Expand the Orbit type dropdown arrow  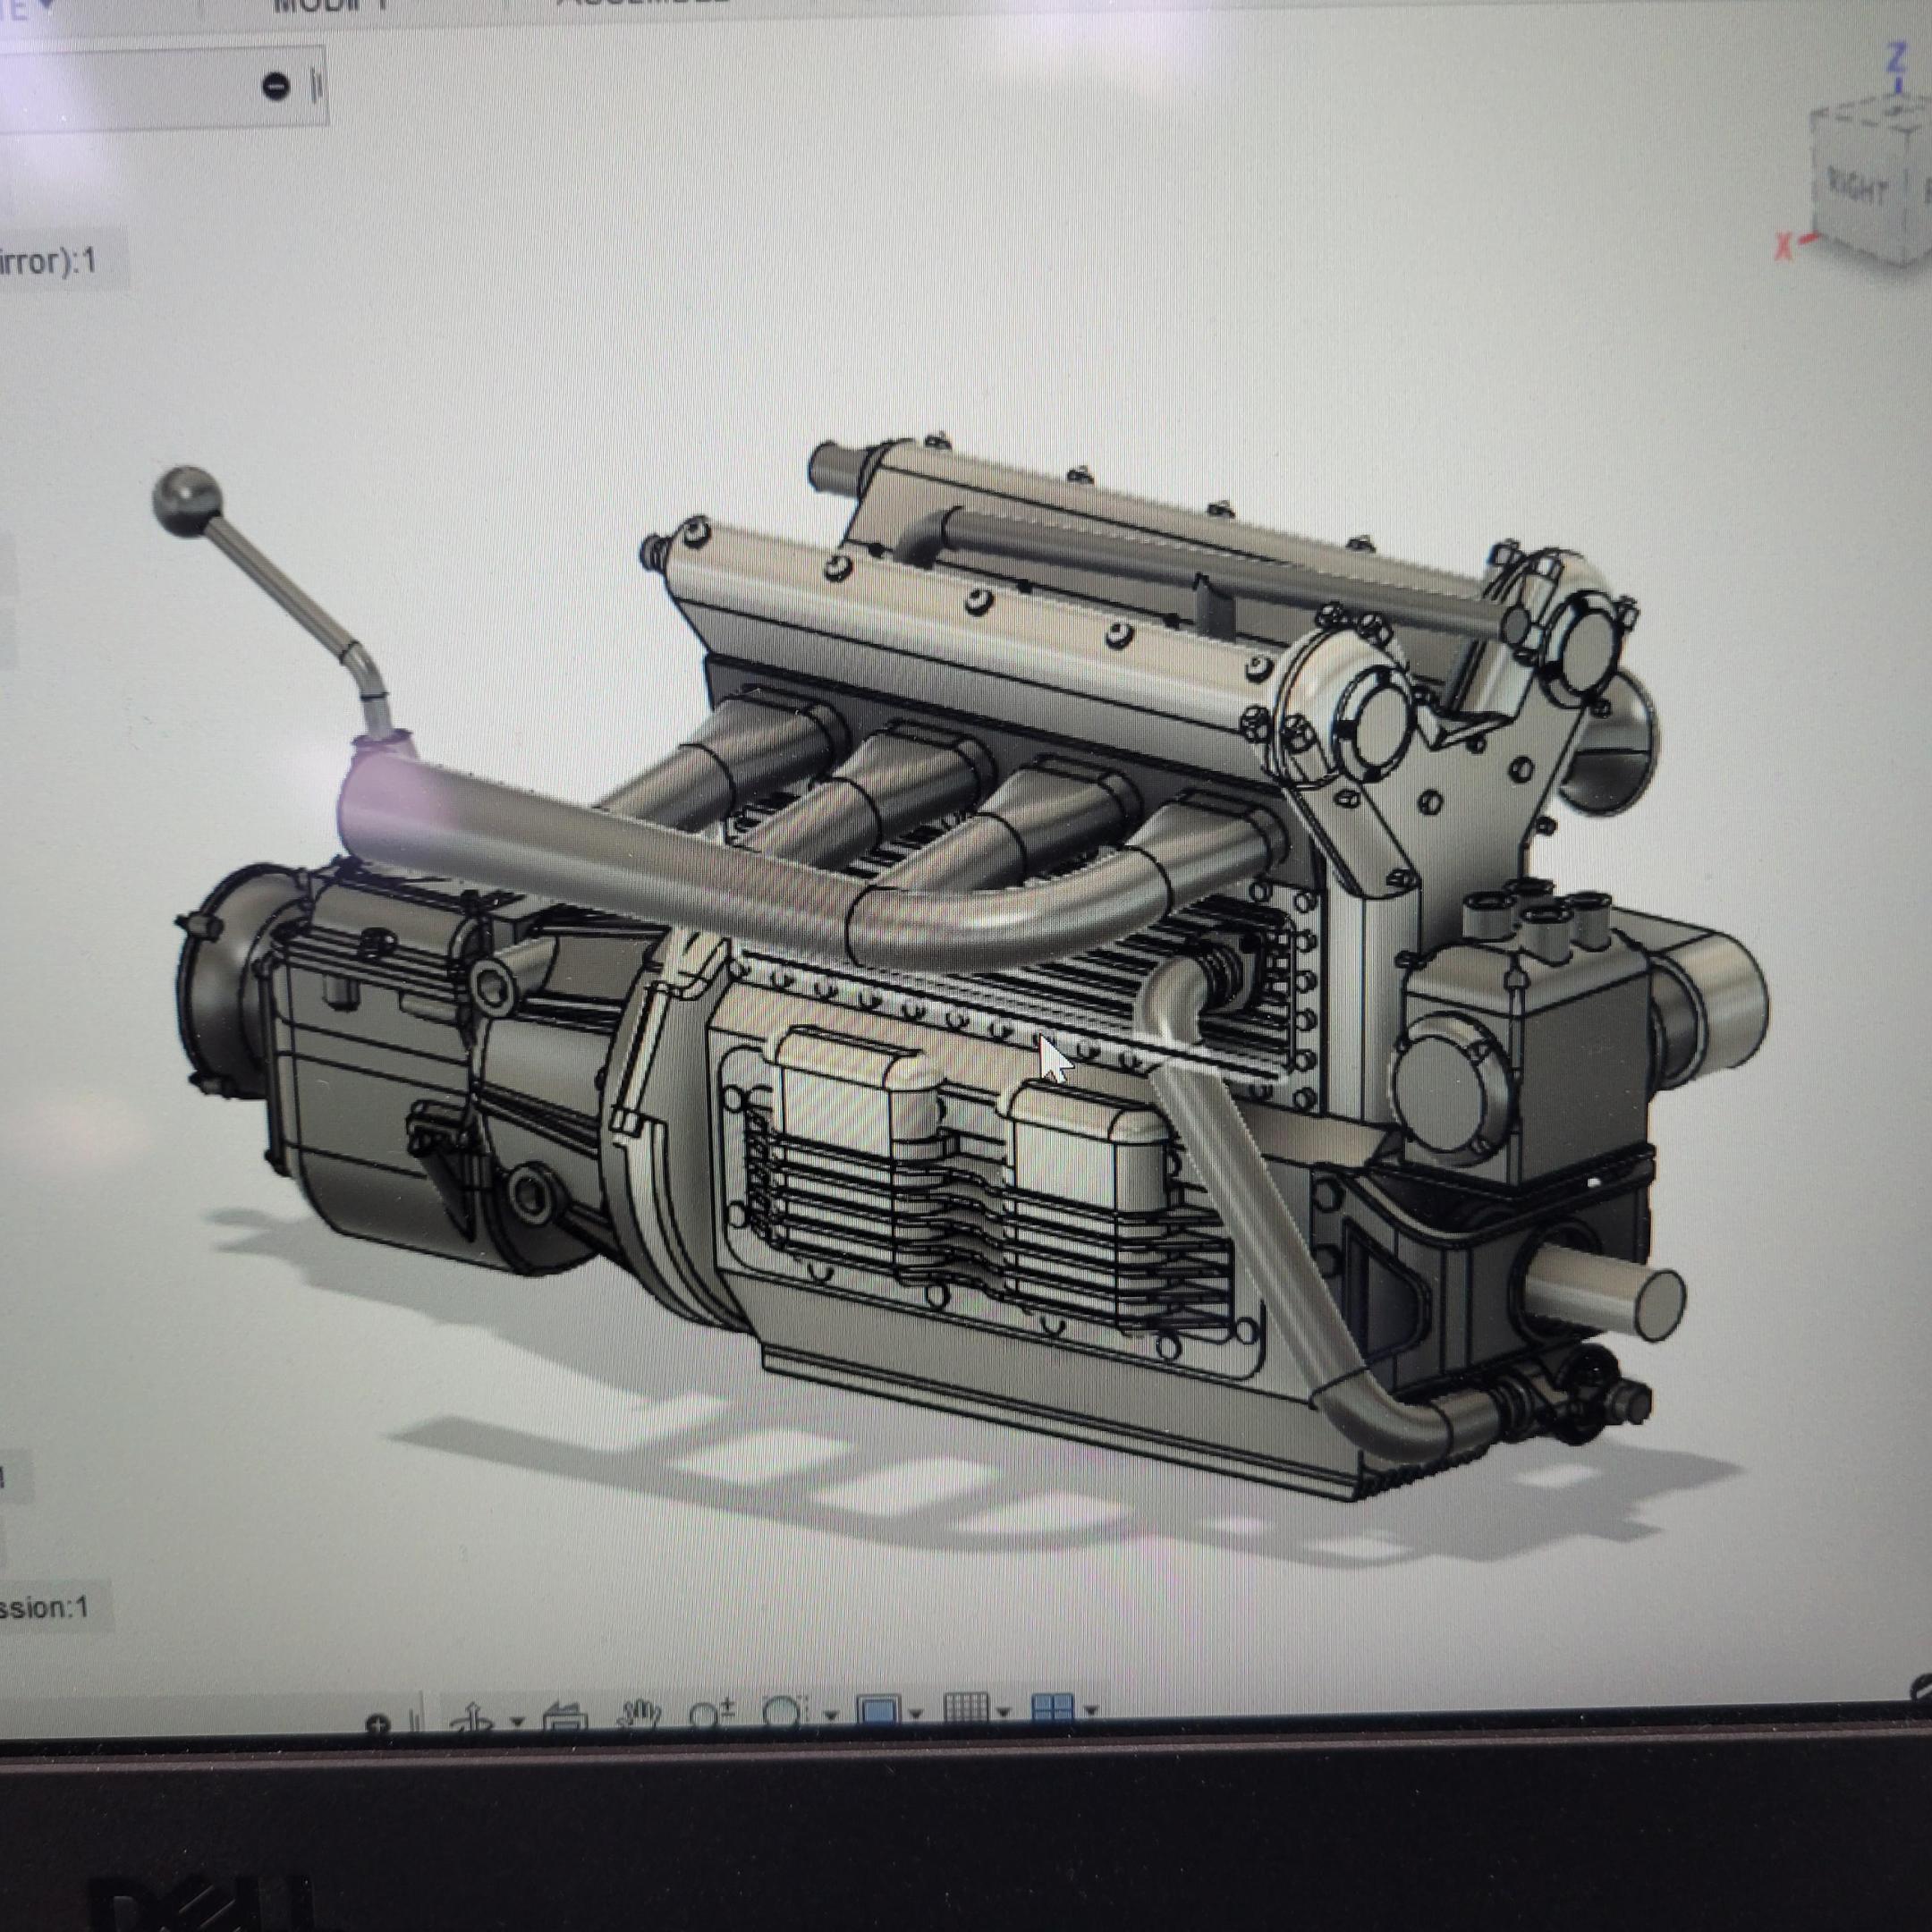click(517, 1722)
